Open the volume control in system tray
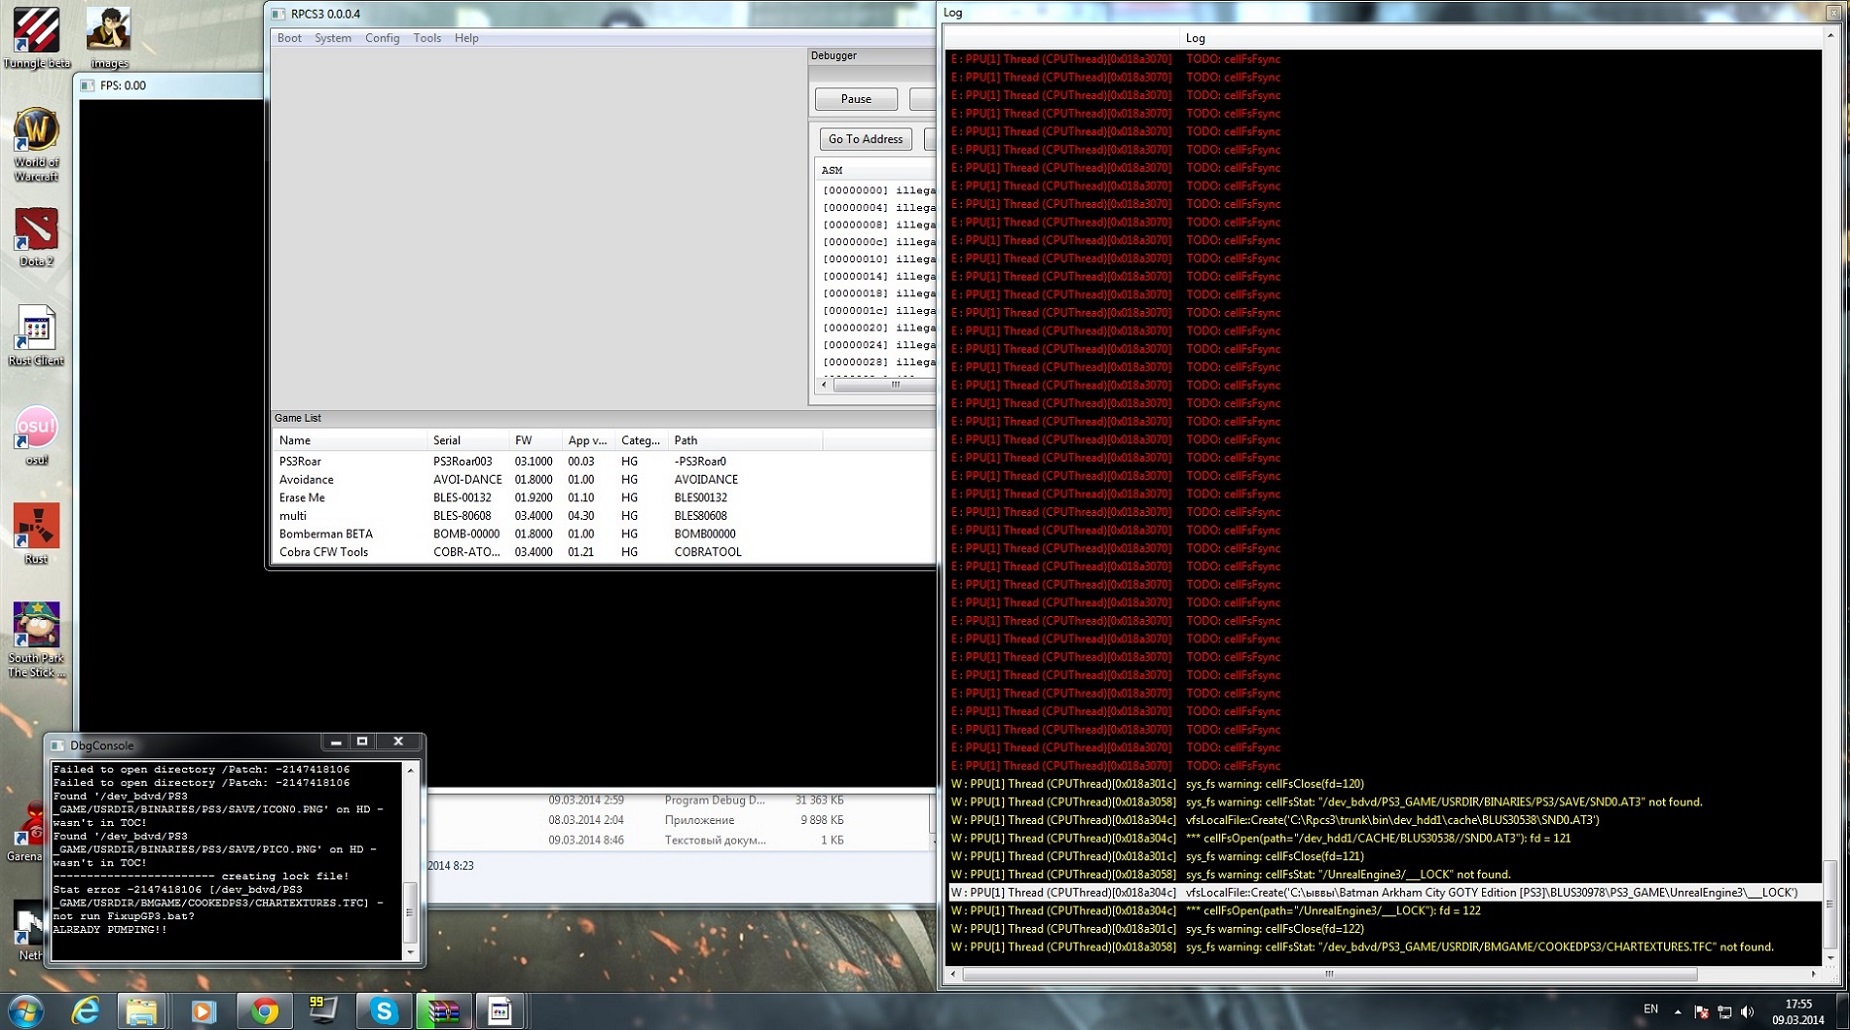 1747,1012
